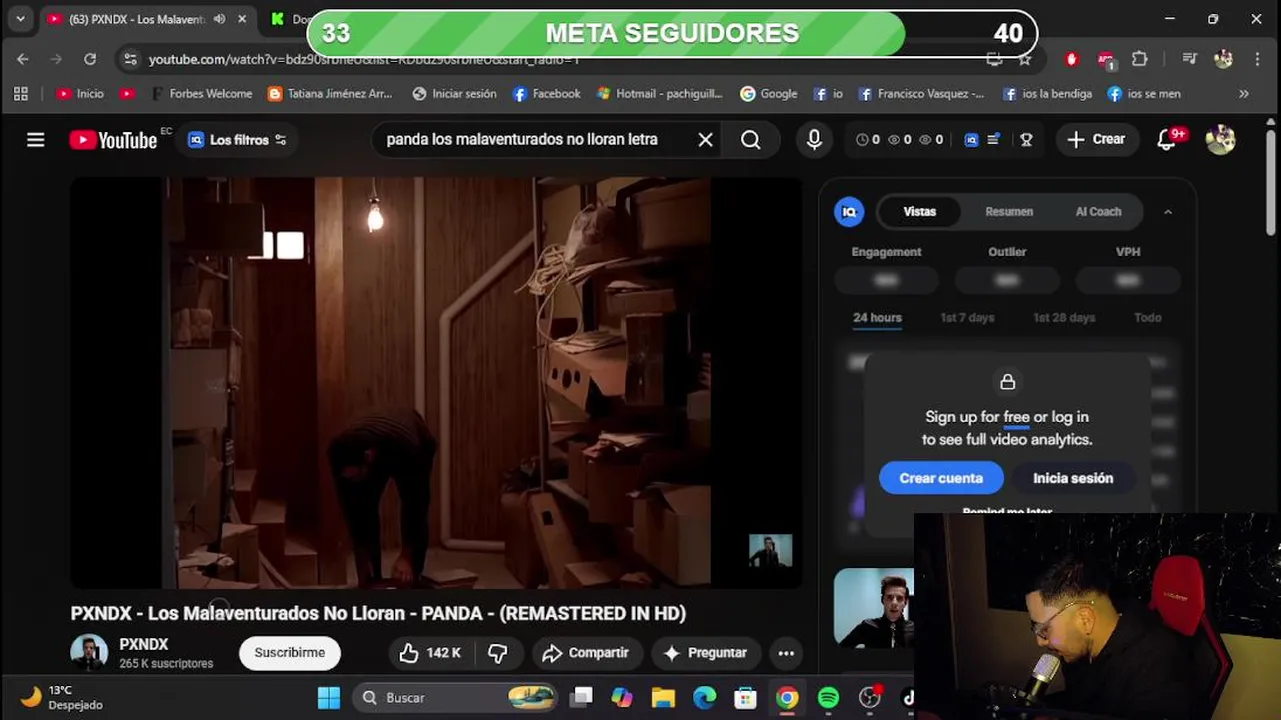
Task: Switch to the AI Coach tab
Action: (1098, 211)
